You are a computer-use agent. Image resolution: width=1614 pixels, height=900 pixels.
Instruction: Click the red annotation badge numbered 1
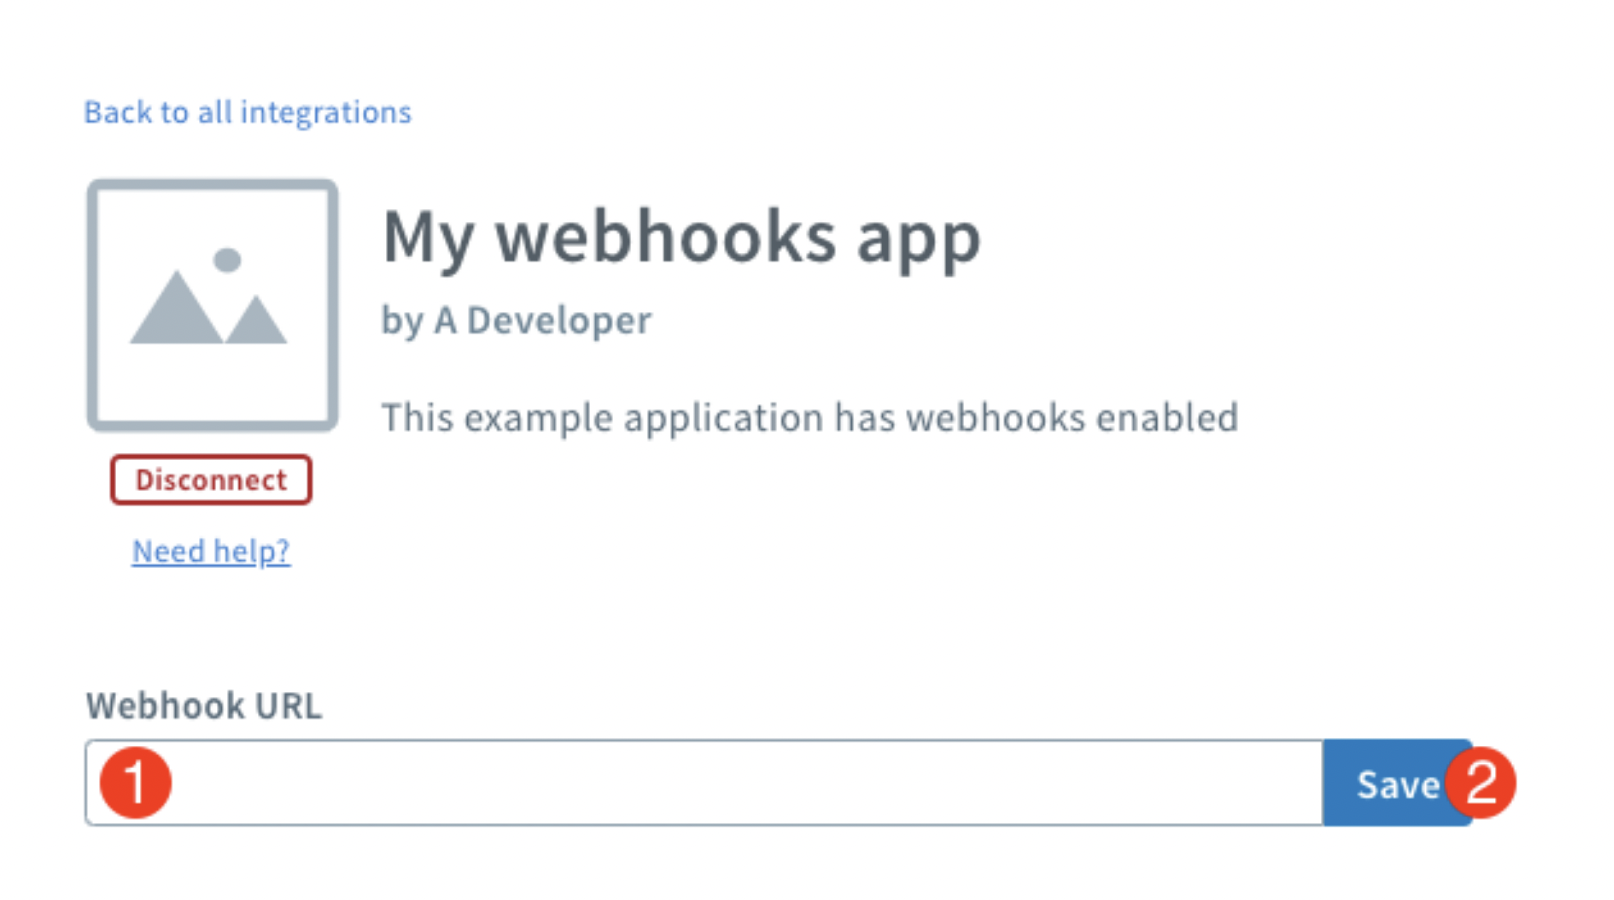pyautogui.click(x=135, y=783)
